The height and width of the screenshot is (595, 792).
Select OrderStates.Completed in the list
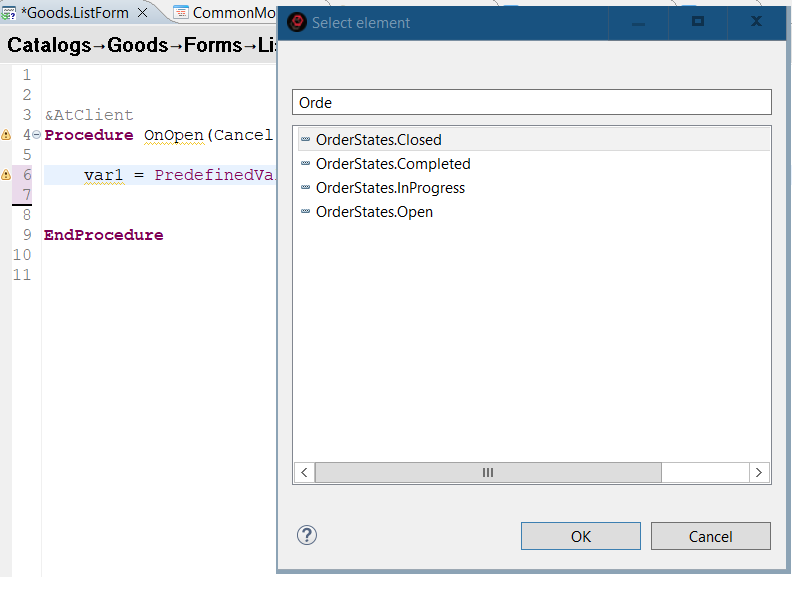pyautogui.click(x=392, y=164)
